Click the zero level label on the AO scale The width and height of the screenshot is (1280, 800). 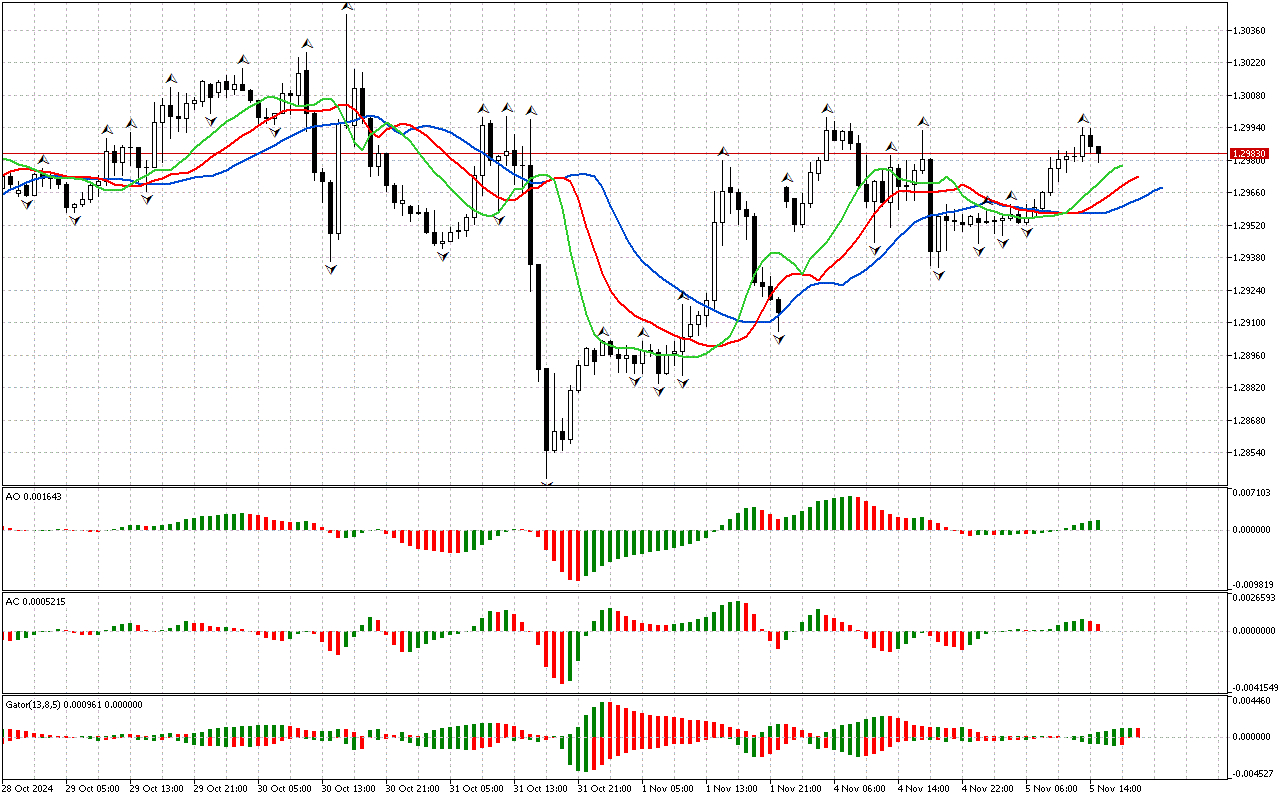click(1253, 530)
